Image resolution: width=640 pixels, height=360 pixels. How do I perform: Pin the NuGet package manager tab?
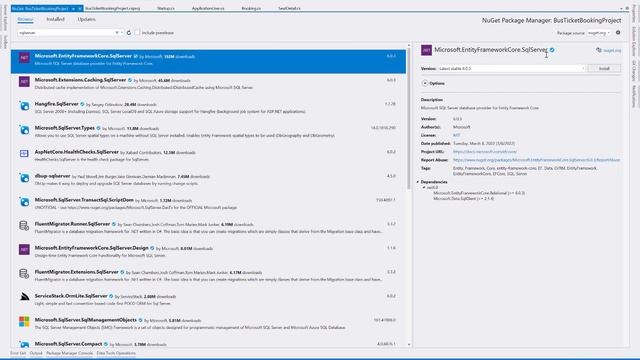pos(73,9)
